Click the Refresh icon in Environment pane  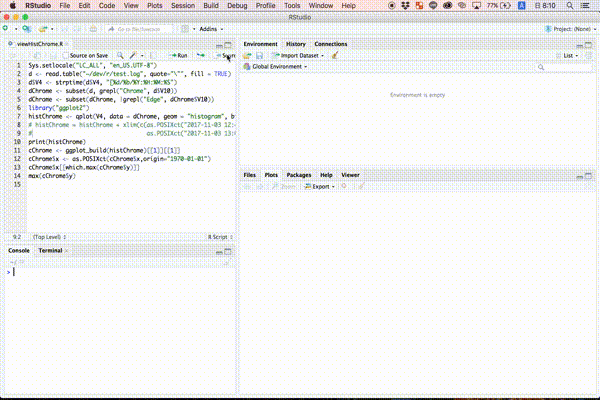coord(589,56)
